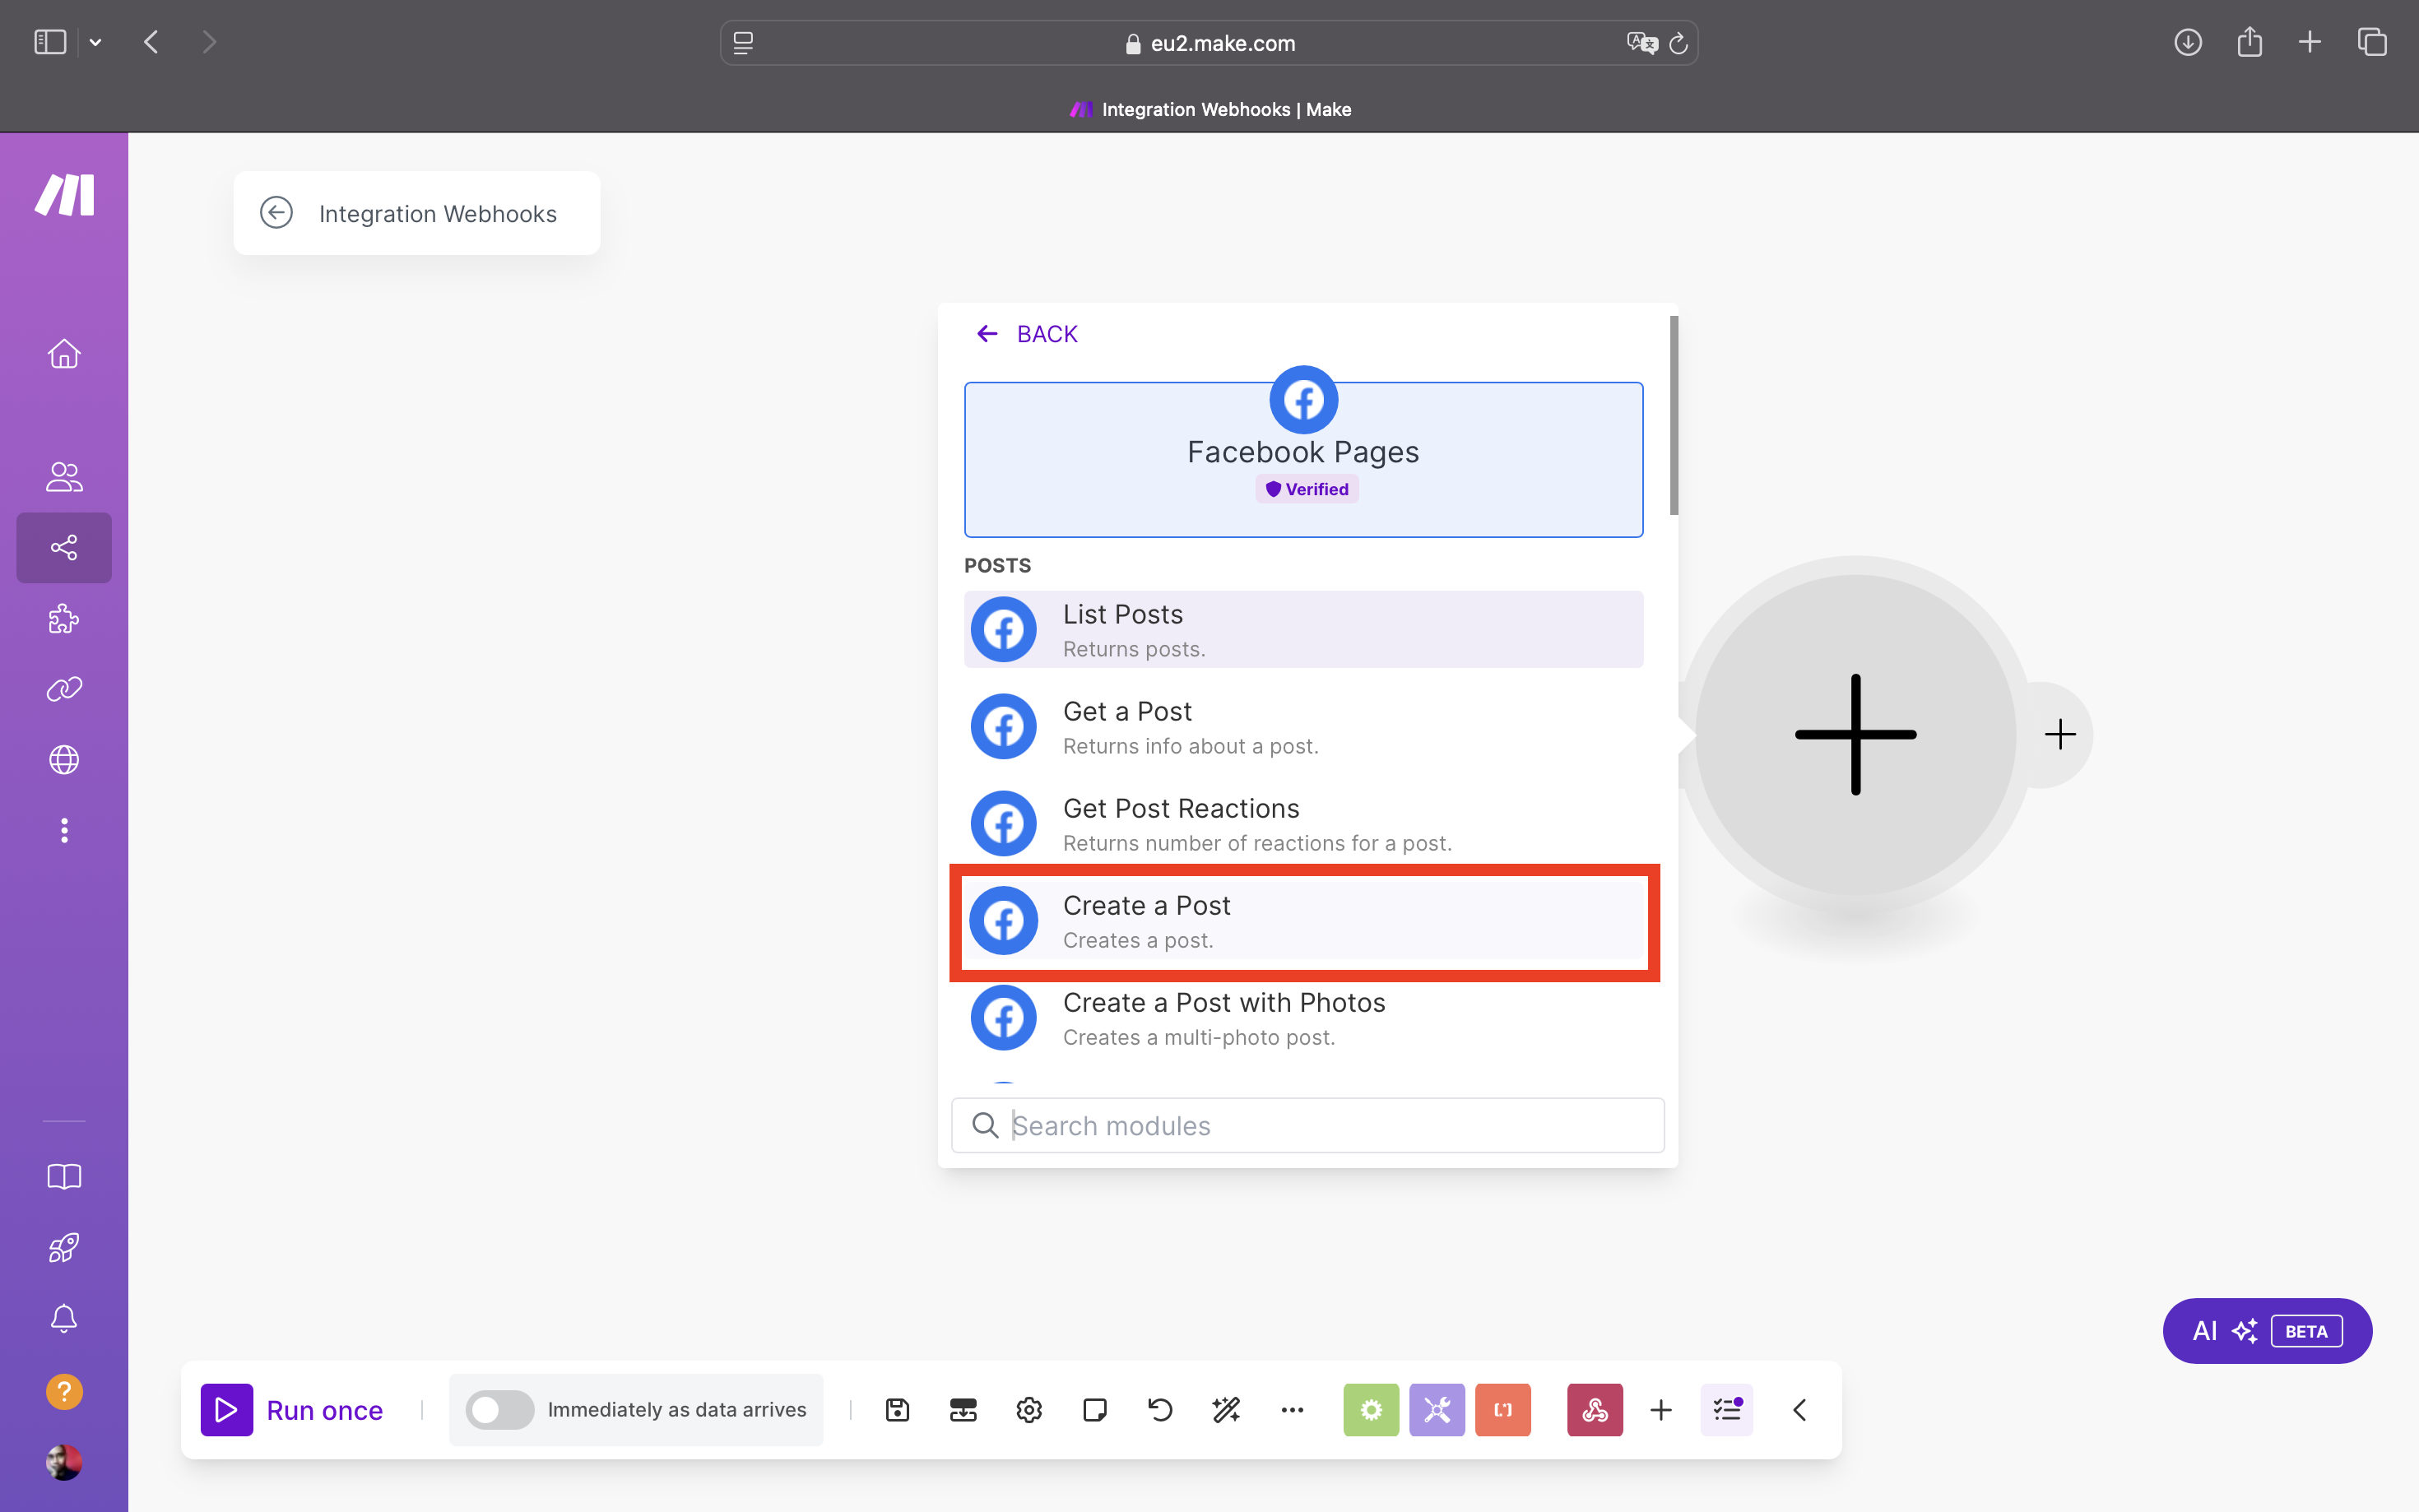Image resolution: width=2419 pixels, height=1512 pixels.
Task: Click the back arrow next to Integration Webhooks
Action: pos(276,213)
